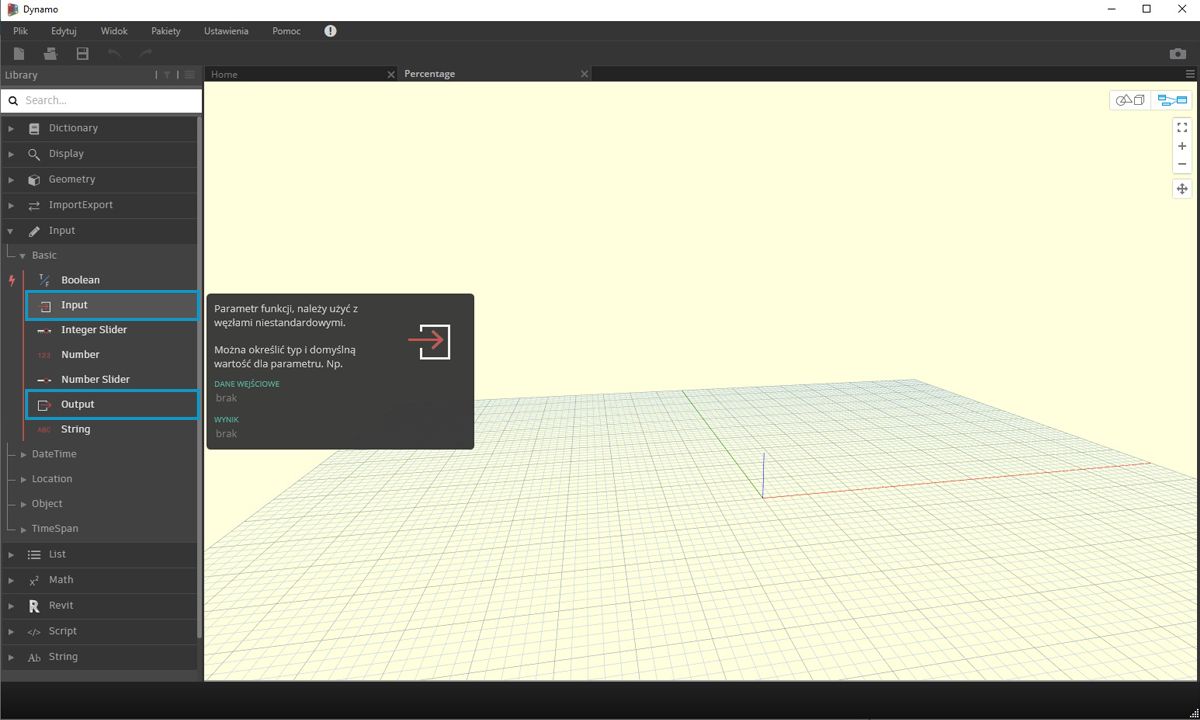
Task: Click the Library panel vertical scrollbar
Action: coord(200,378)
